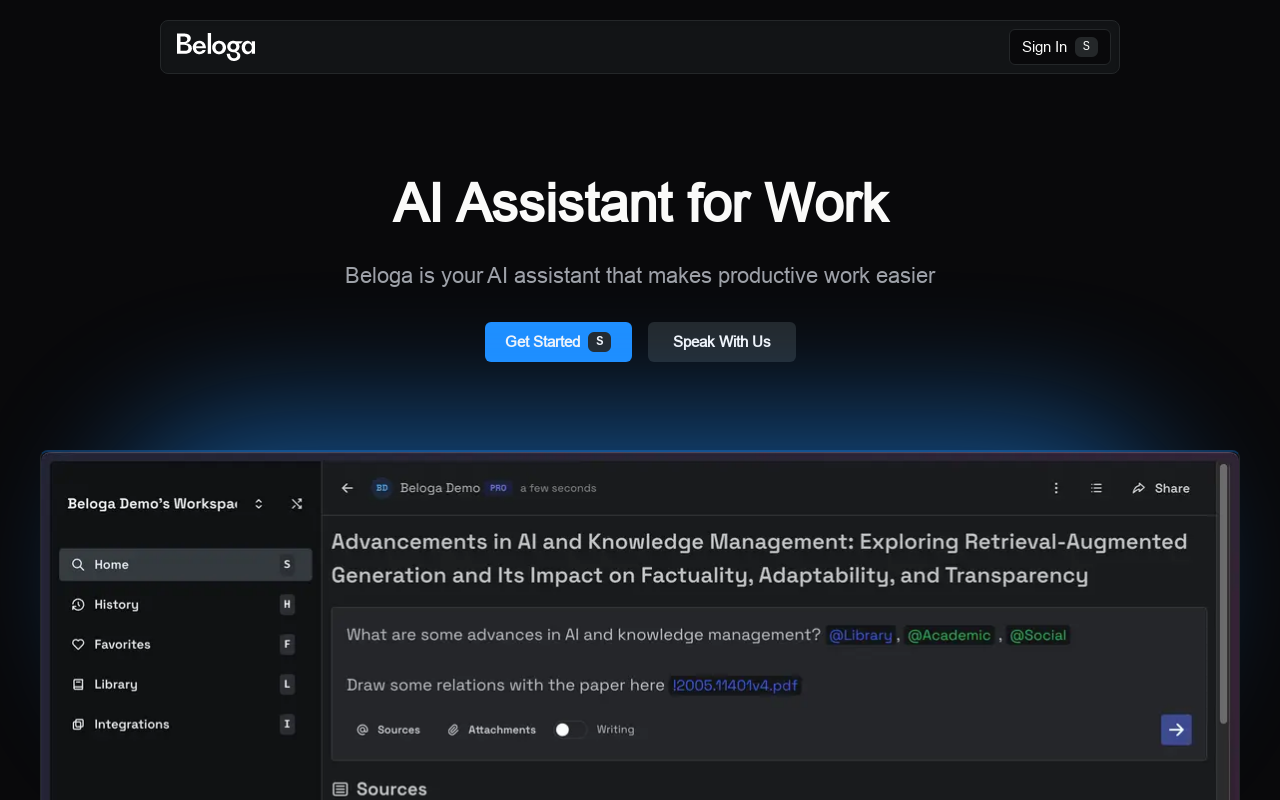Click the @Social mention tag

(x=1038, y=635)
